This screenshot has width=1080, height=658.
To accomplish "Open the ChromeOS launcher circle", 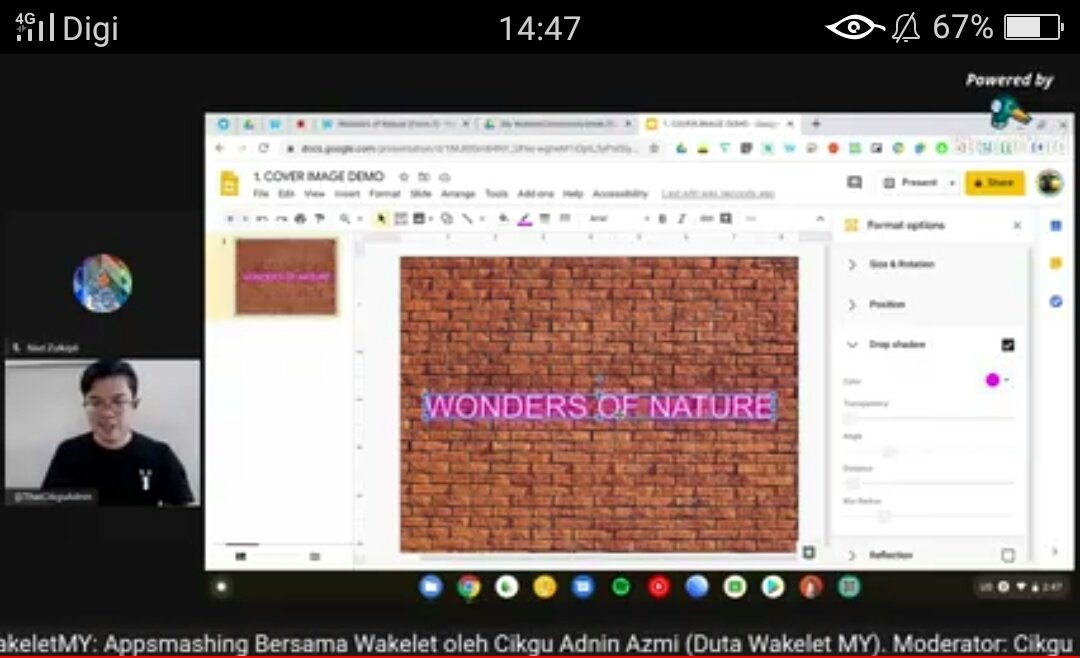I will (221, 587).
